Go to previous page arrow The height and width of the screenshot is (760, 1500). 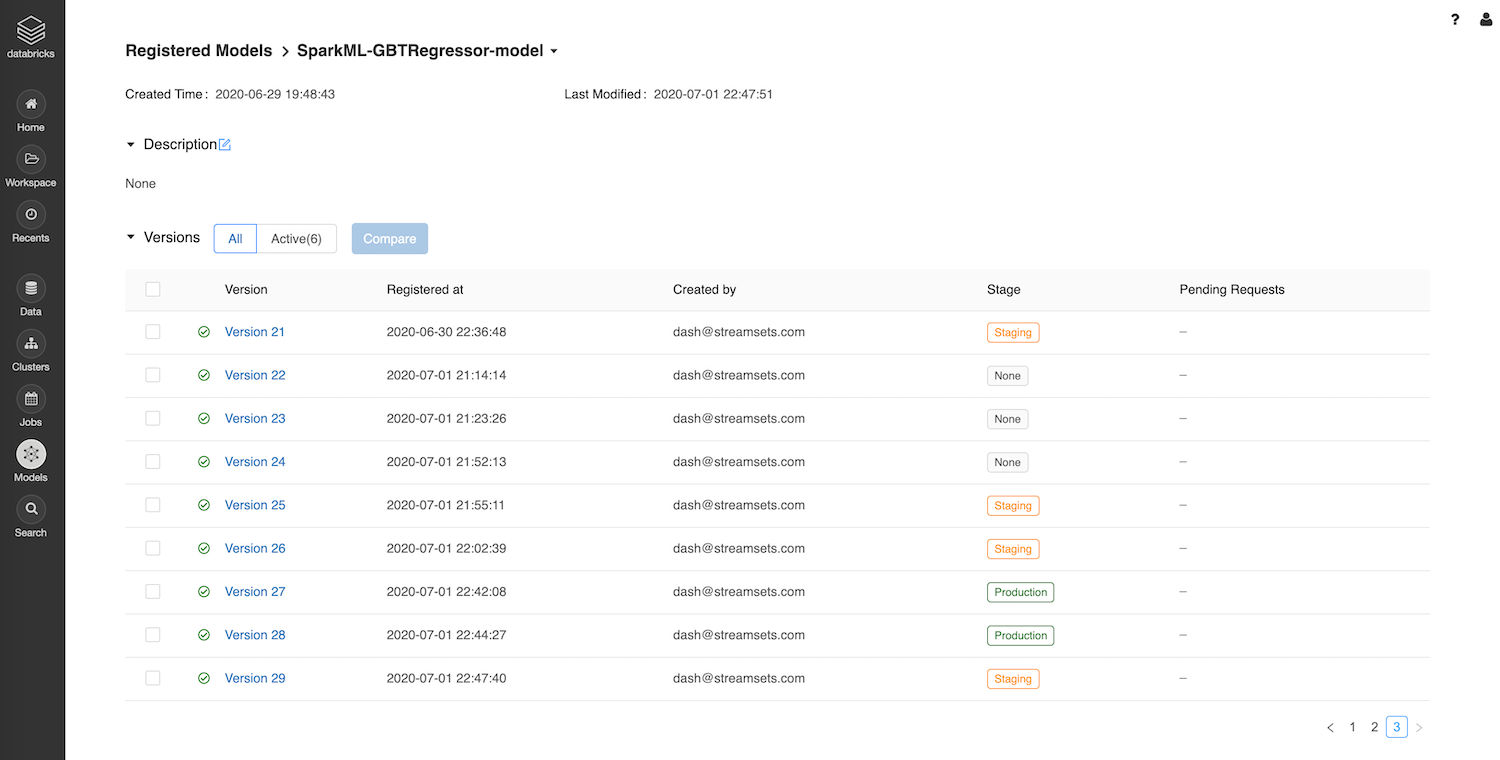tap(1330, 728)
